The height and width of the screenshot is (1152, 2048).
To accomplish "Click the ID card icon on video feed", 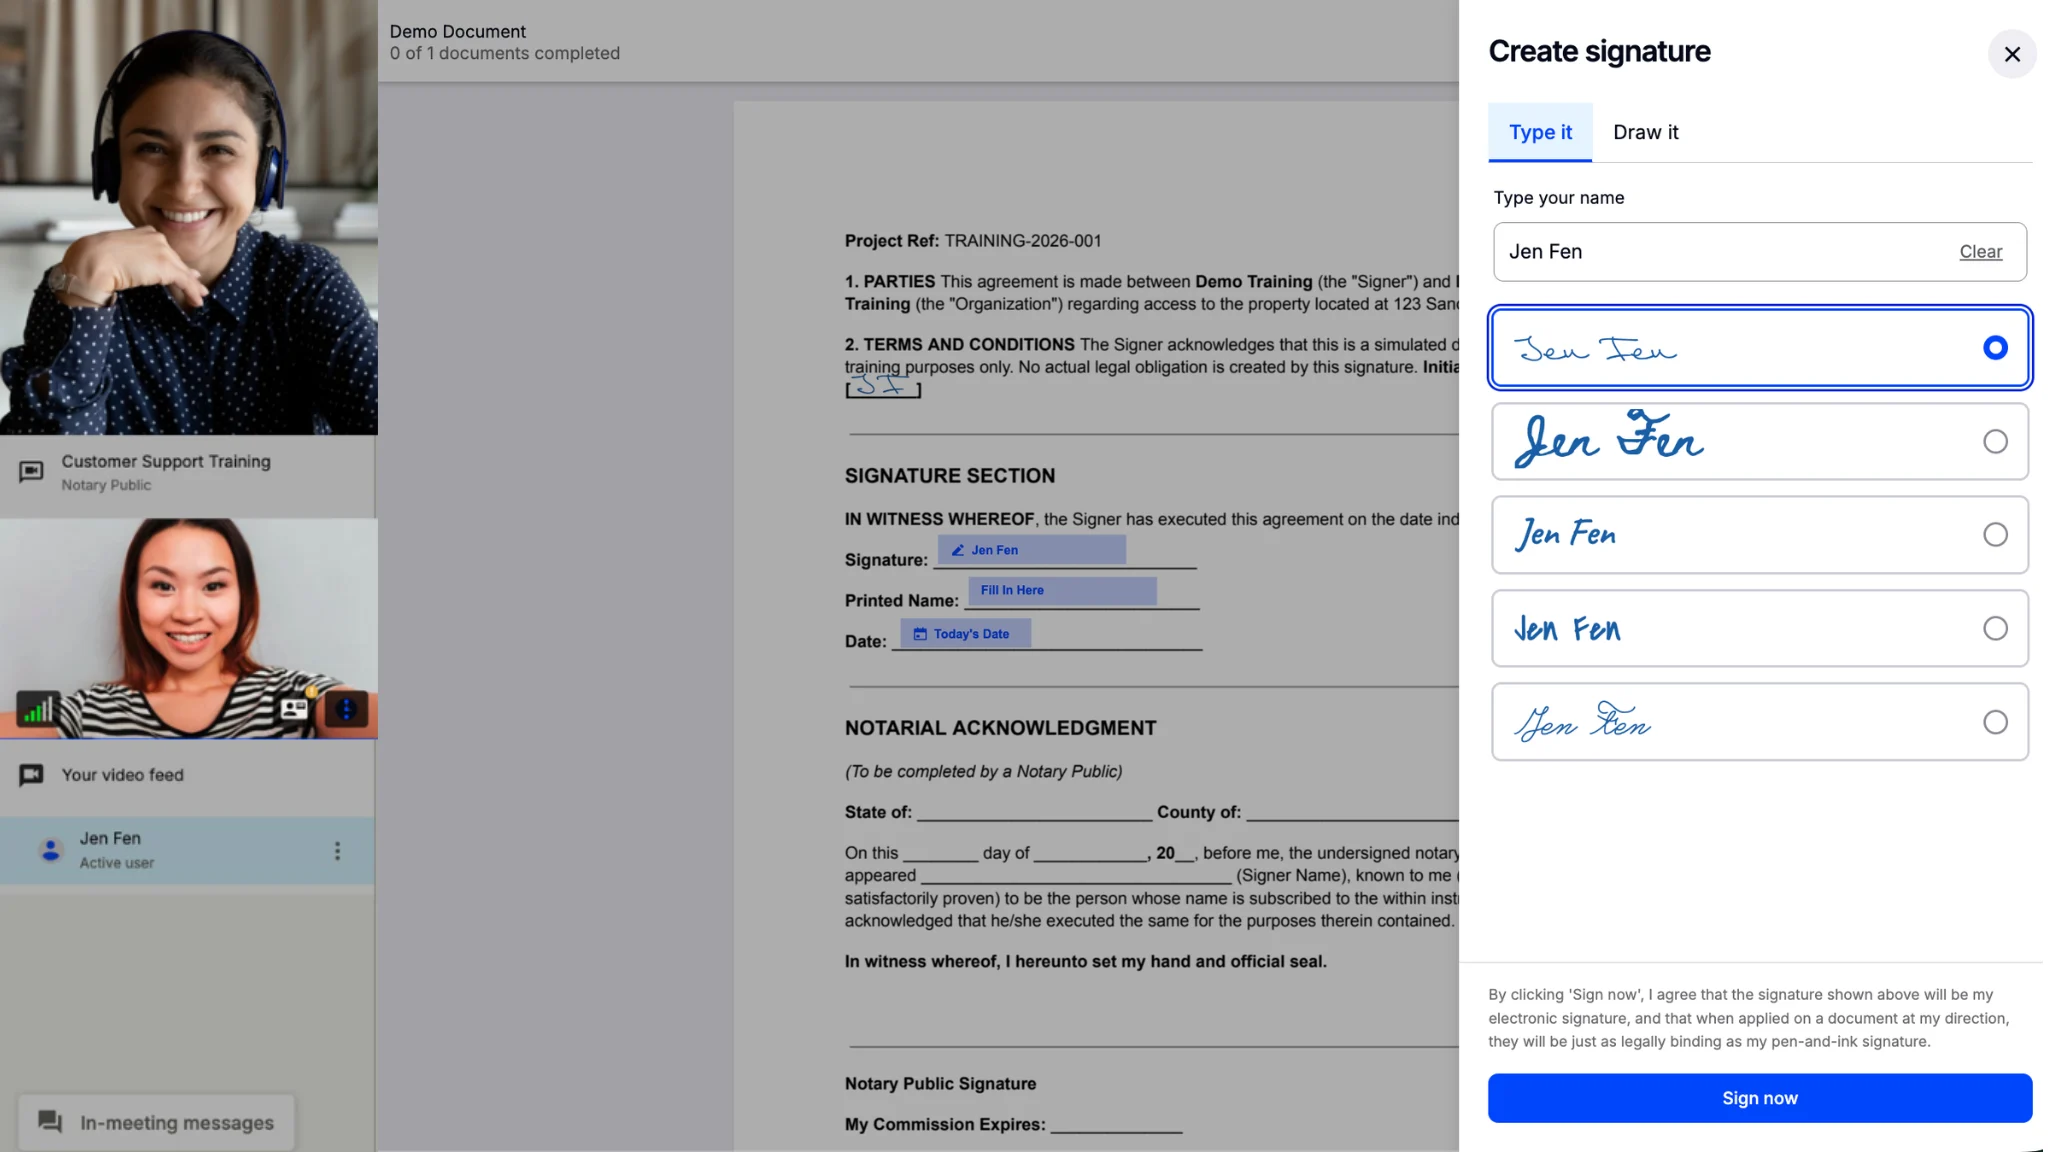I will pyautogui.click(x=294, y=709).
